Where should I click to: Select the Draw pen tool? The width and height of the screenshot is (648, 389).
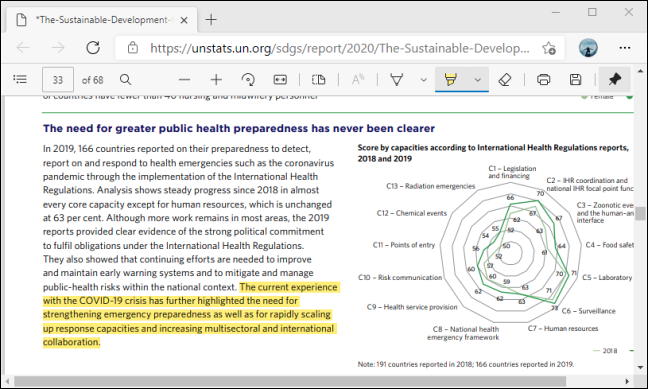tap(397, 79)
